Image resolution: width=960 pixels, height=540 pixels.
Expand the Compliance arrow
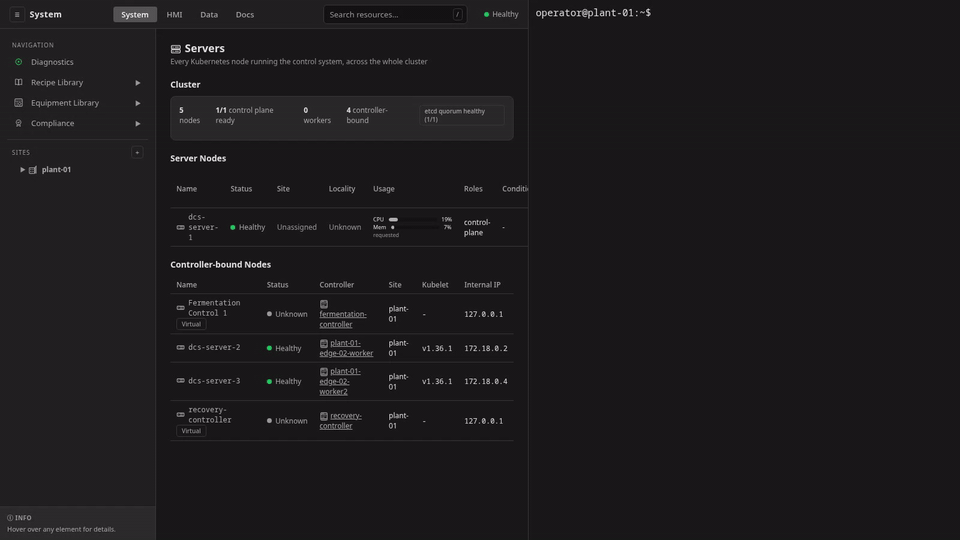[x=138, y=124]
